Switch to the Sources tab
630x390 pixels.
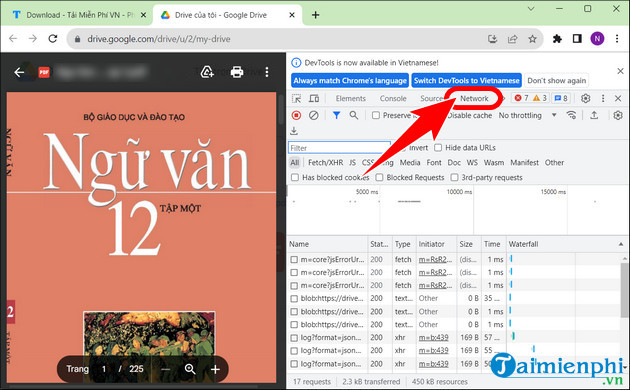431,98
